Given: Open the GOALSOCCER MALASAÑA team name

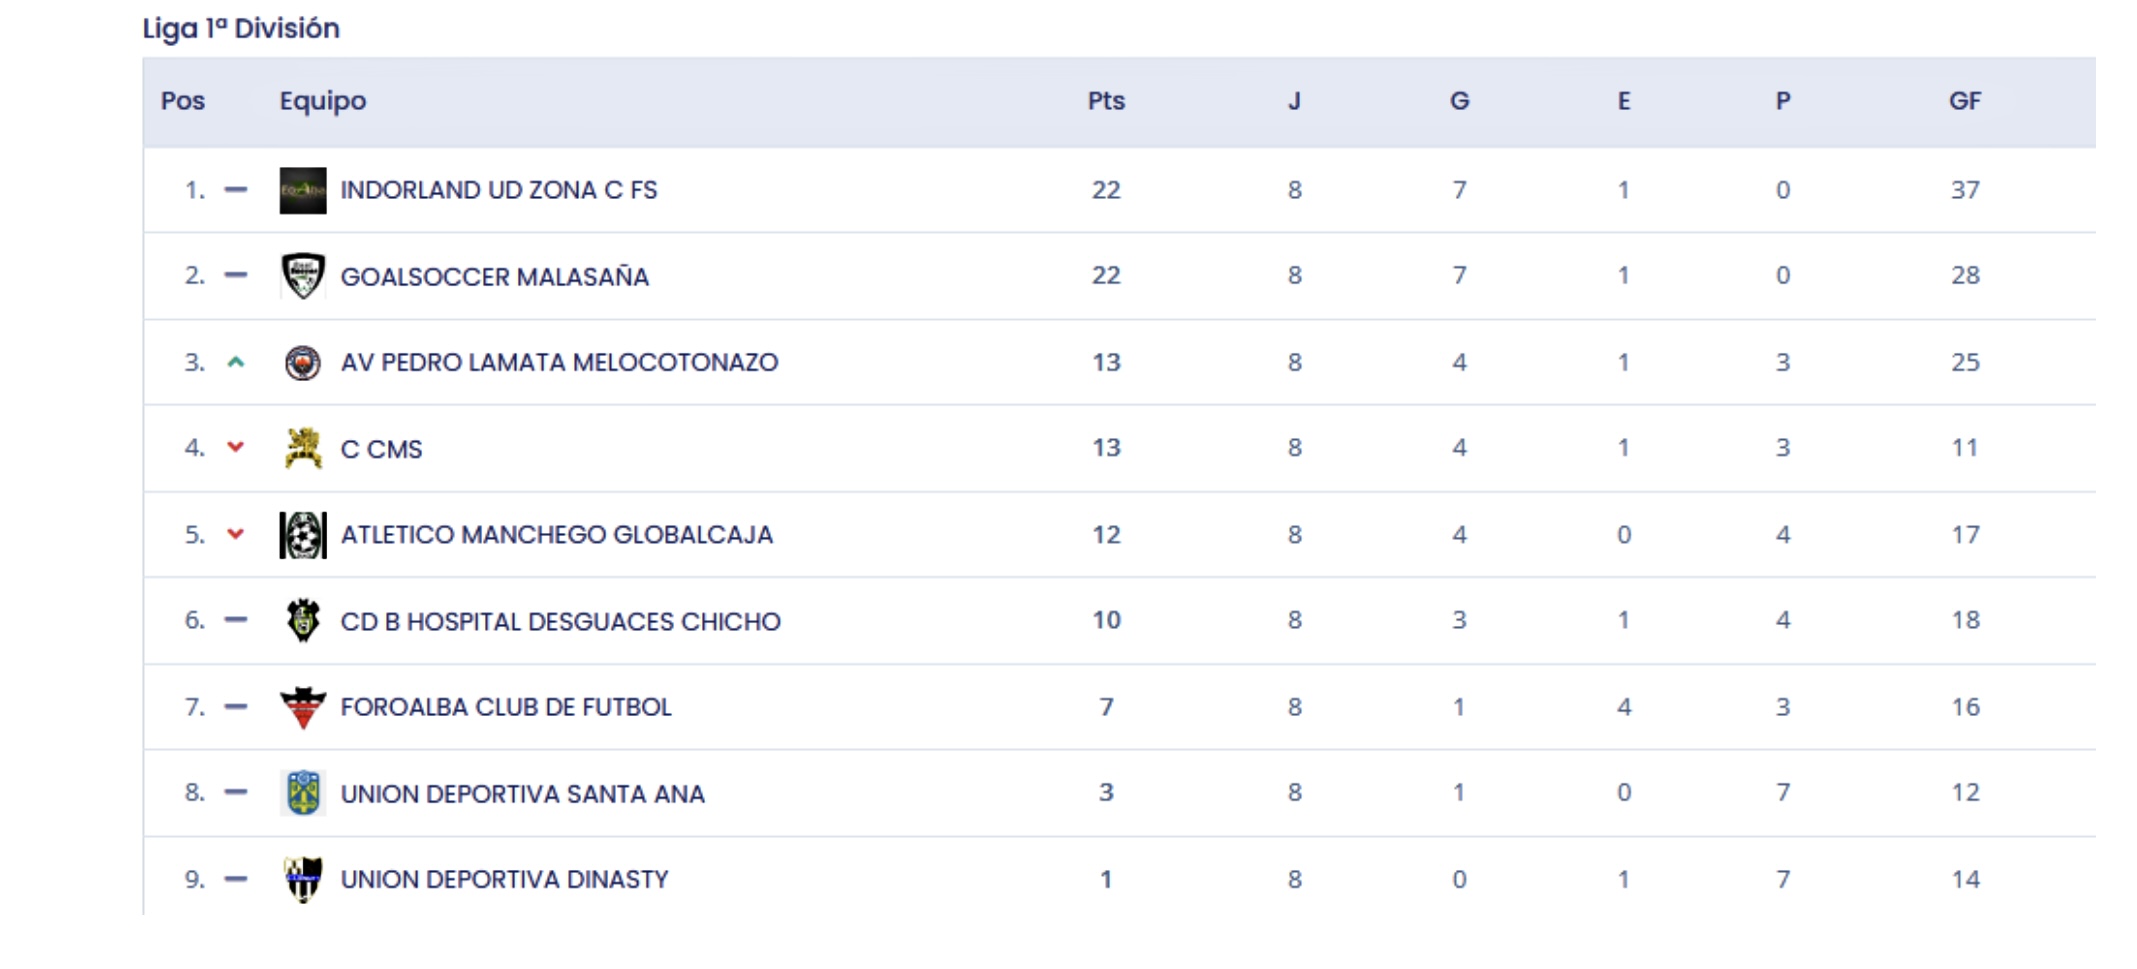Looking at the screenshot, I should pyautogui.click(x=494, y=277).
